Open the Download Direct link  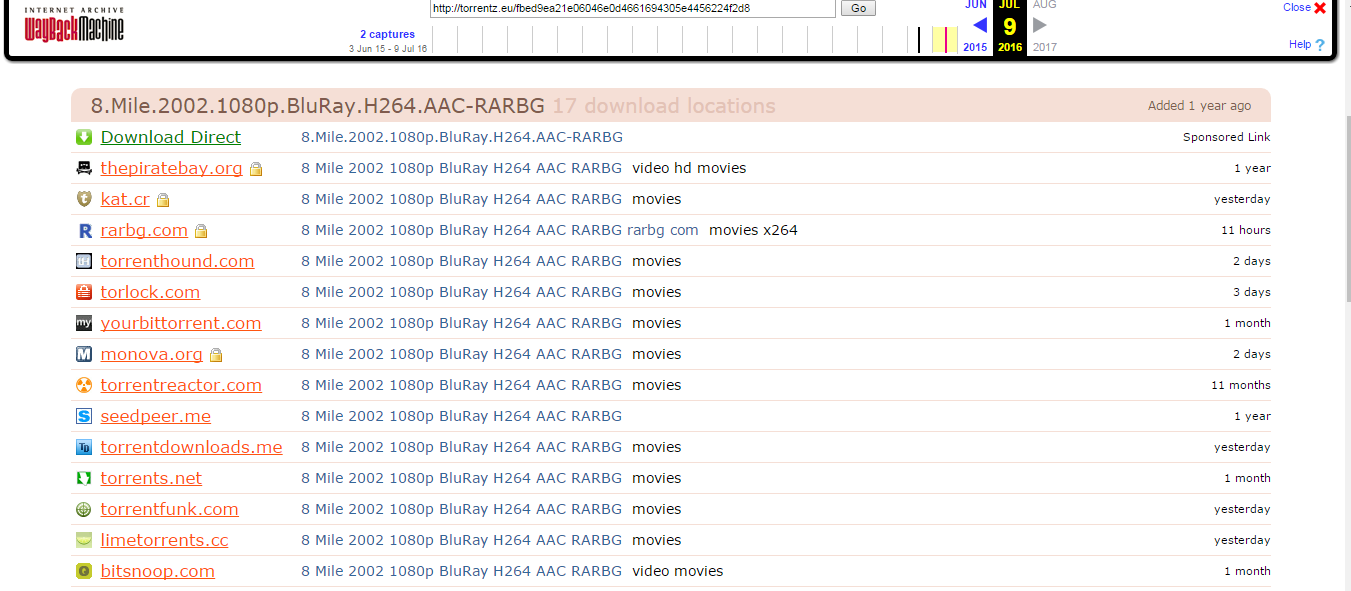pos(171,137)
